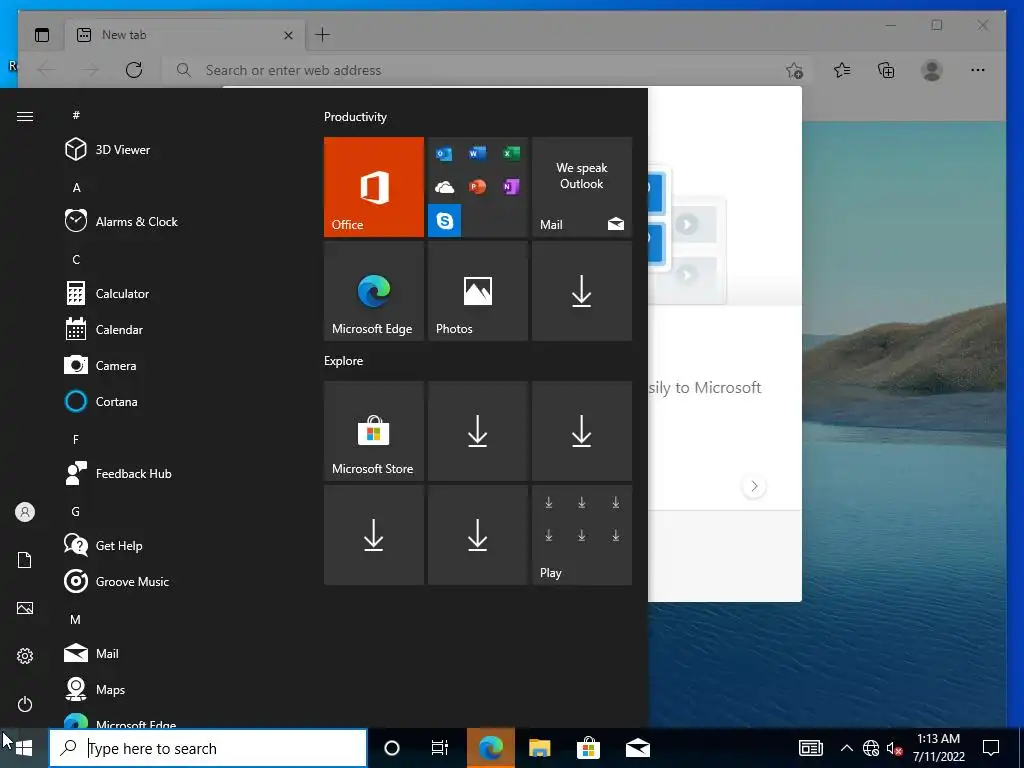
Task: Open the Photos tile
Action: point(477,291)
